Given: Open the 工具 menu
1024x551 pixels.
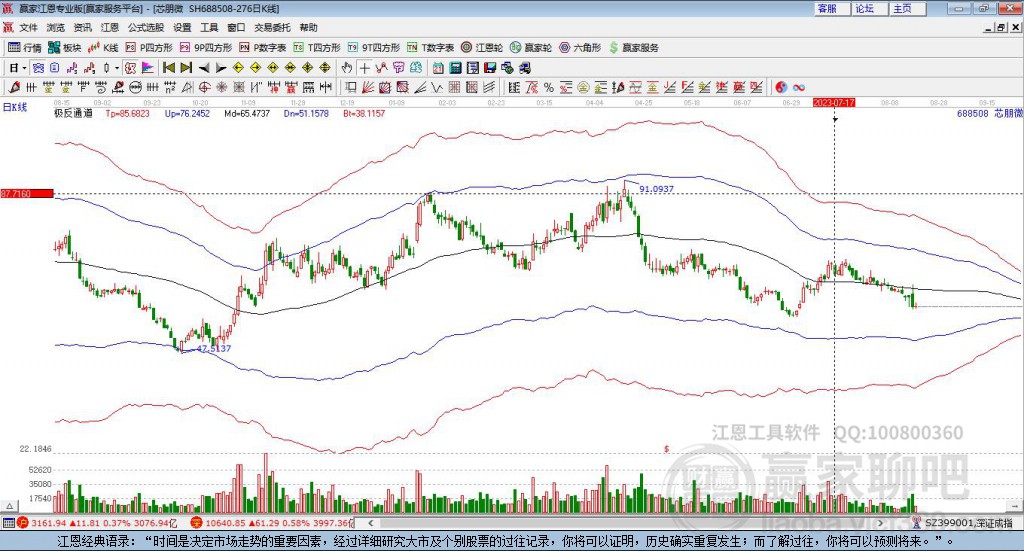Looking at the screenshot, I should tap(209, 27).
